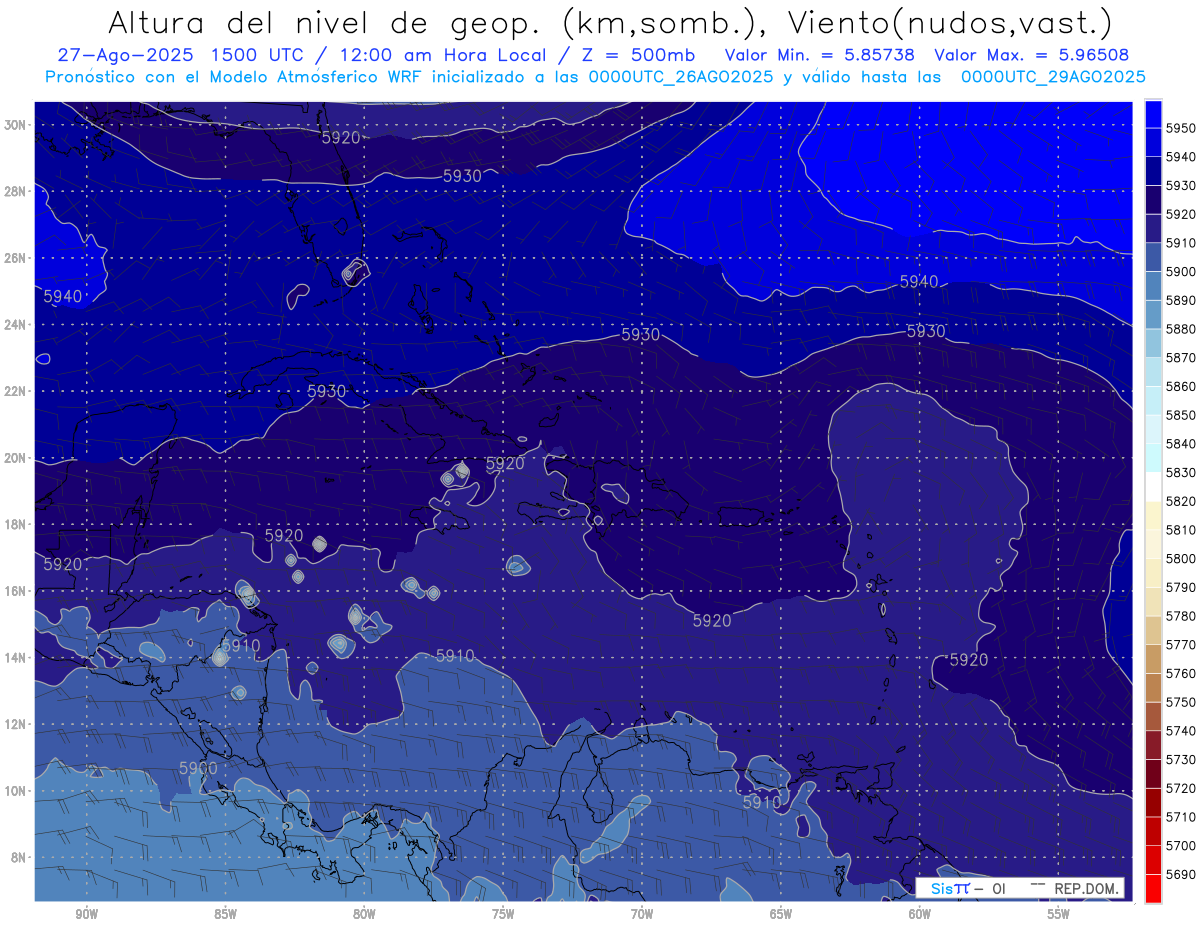This screenshot has height=927, width=1200.
Task: Click the 18N latitude axis label
Action: pos(17,524)
